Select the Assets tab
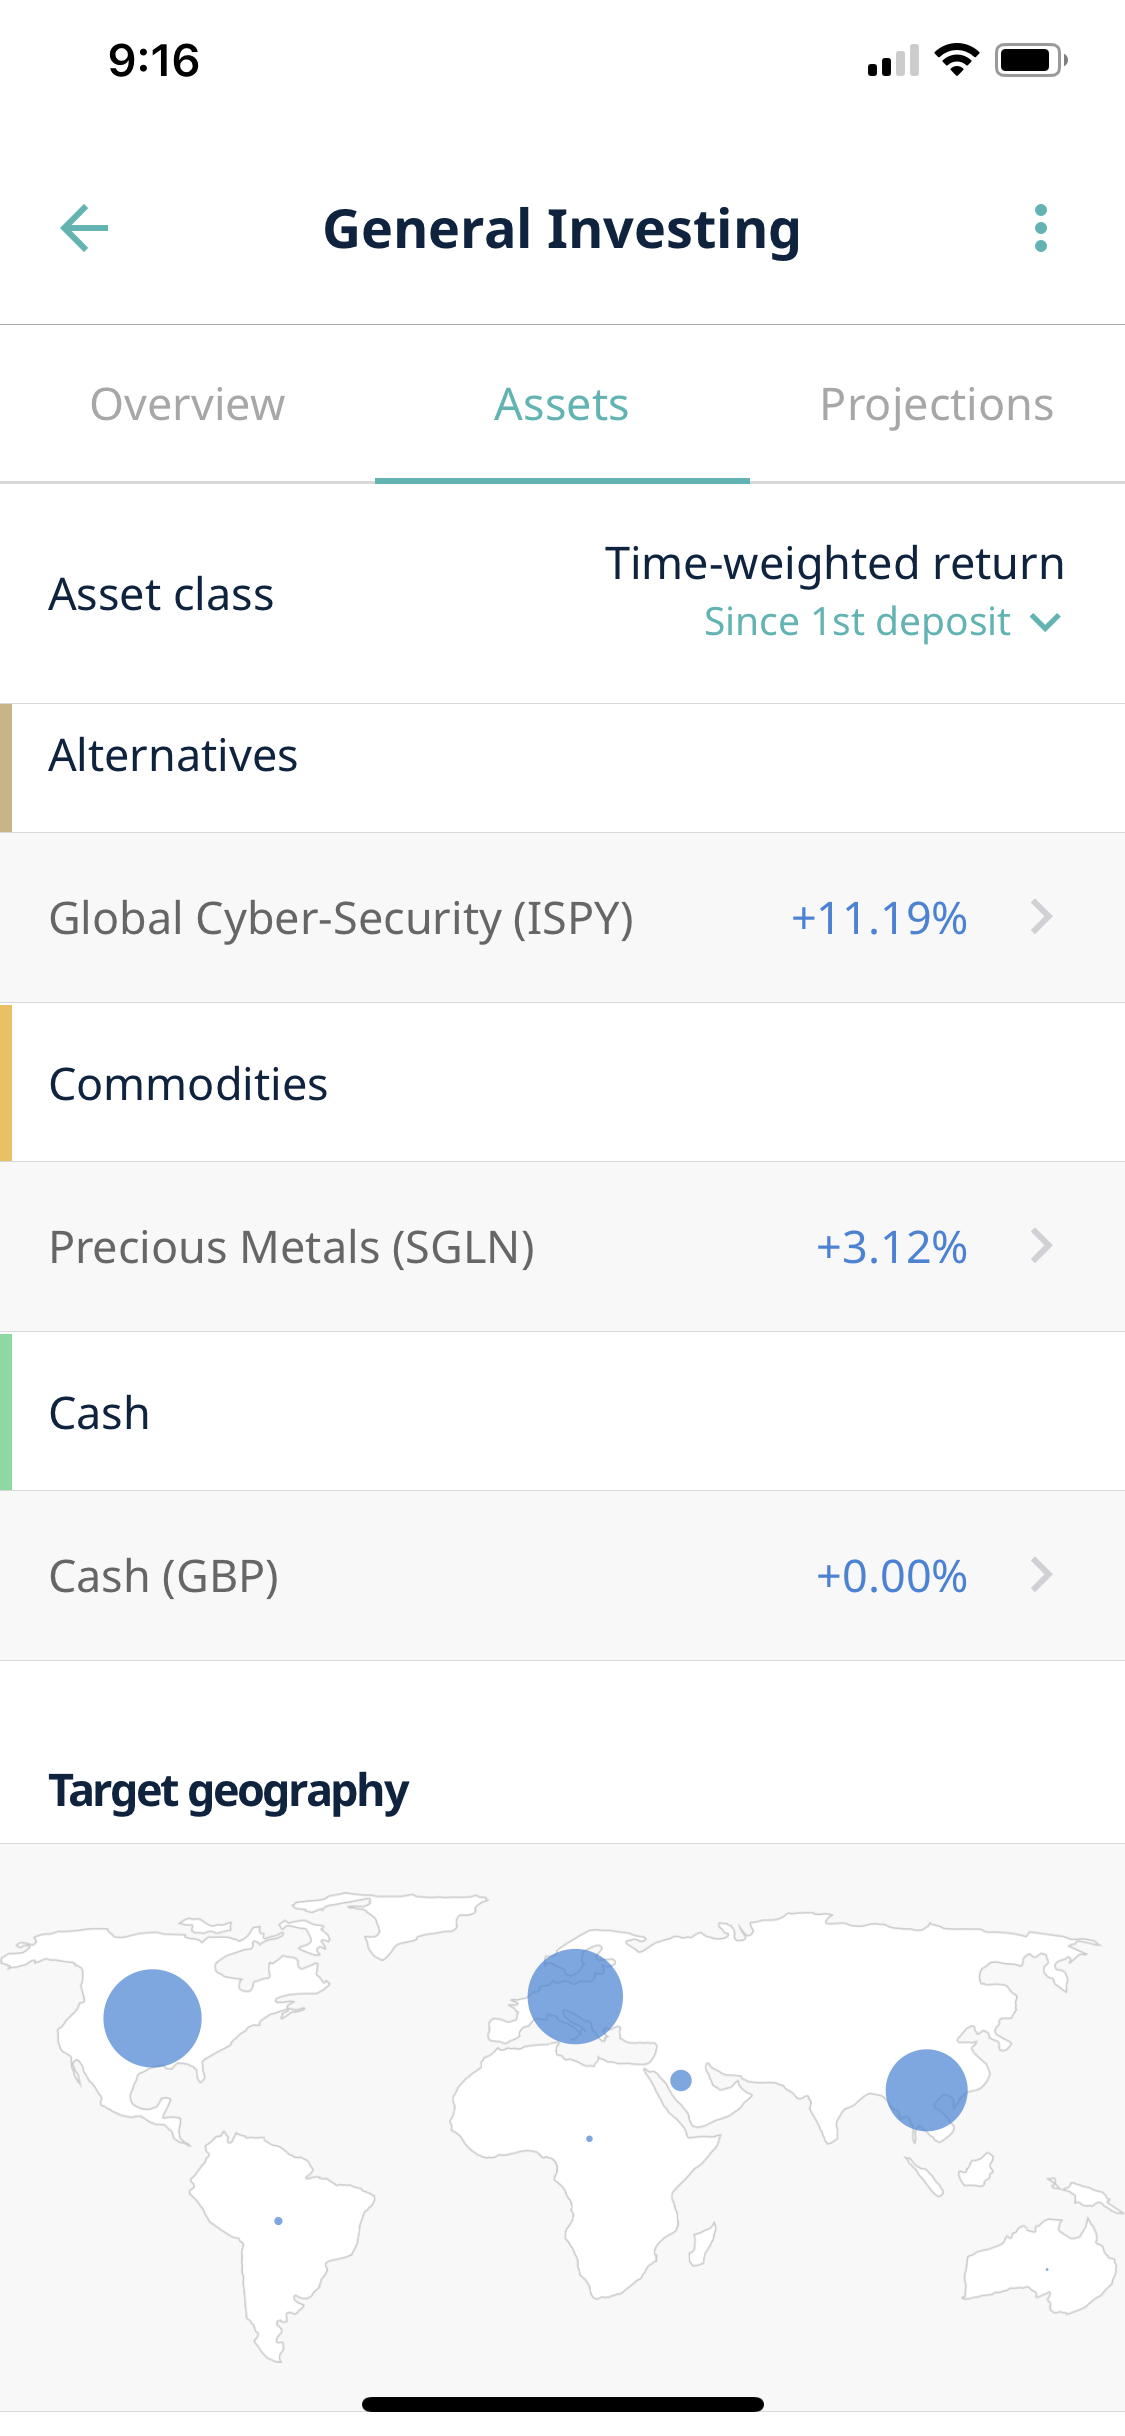 562,405
